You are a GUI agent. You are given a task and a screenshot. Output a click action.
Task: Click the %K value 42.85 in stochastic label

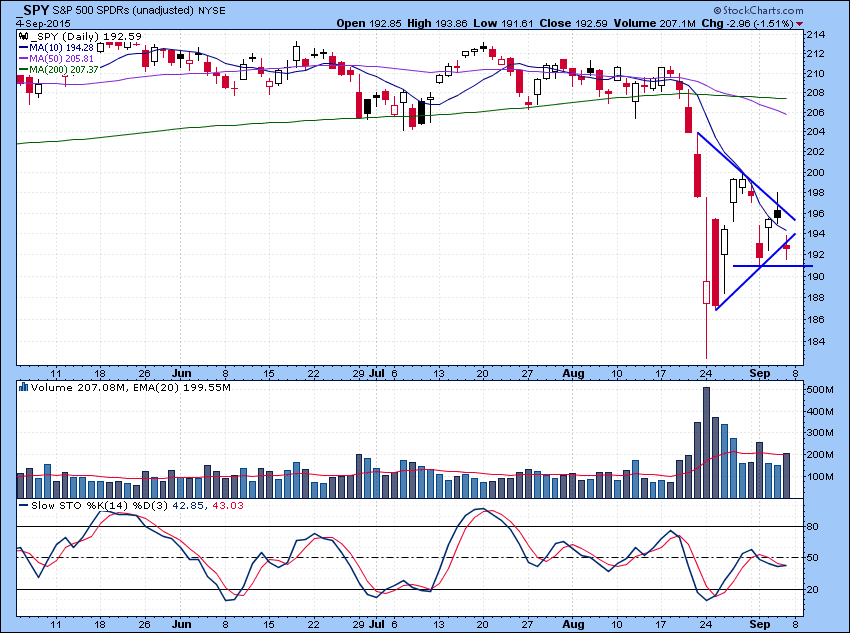188,505
